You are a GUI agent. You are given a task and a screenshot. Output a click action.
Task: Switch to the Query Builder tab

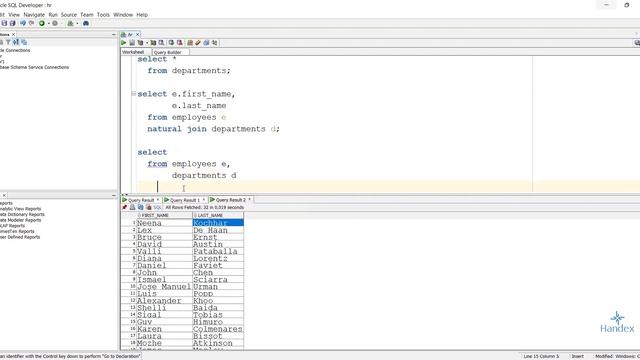coord(168,52)
